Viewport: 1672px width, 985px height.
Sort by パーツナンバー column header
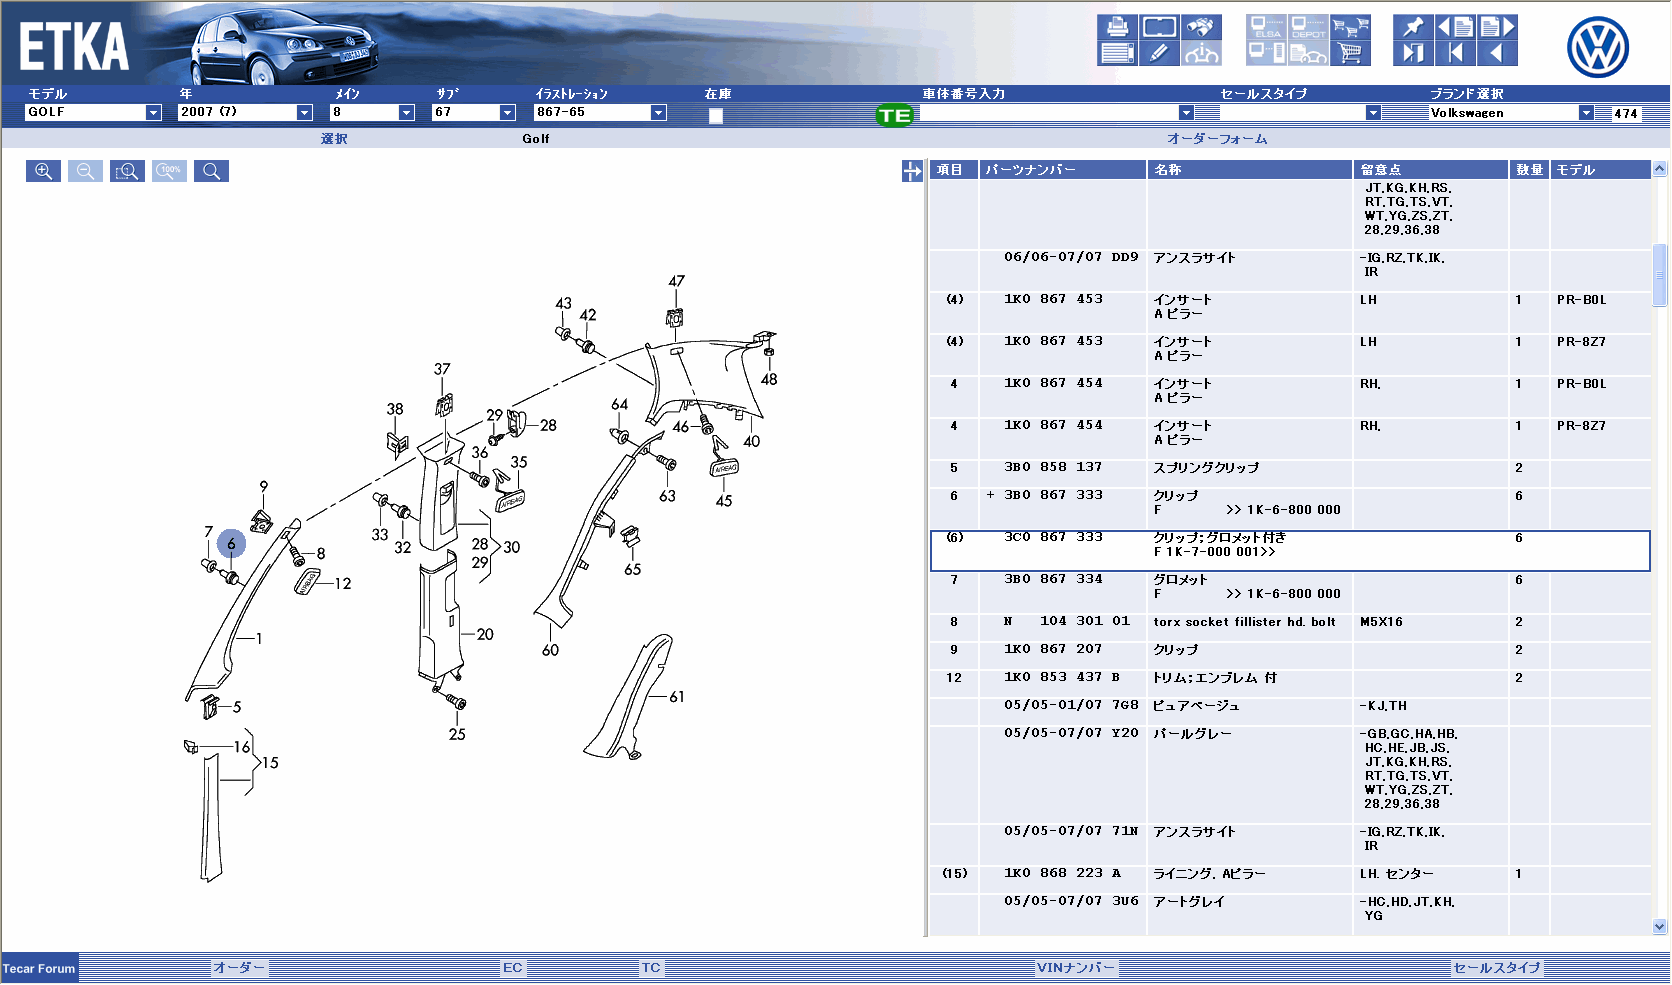(1063, 170)
